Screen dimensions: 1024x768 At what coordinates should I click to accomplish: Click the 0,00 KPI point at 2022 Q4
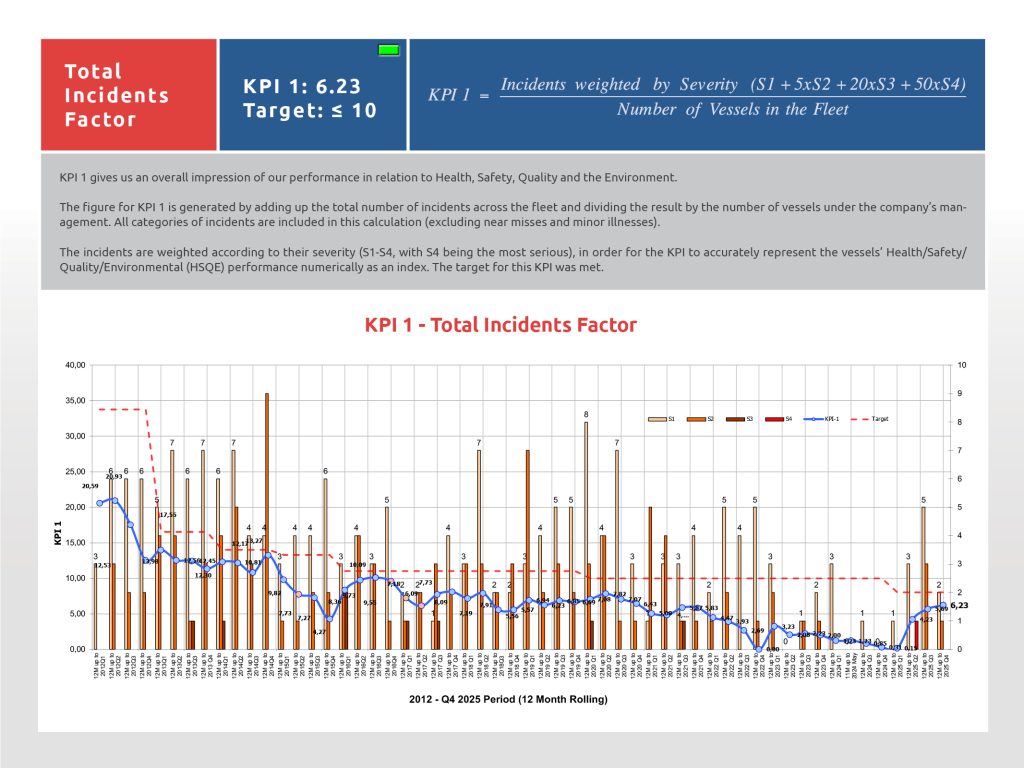[758, 649]
